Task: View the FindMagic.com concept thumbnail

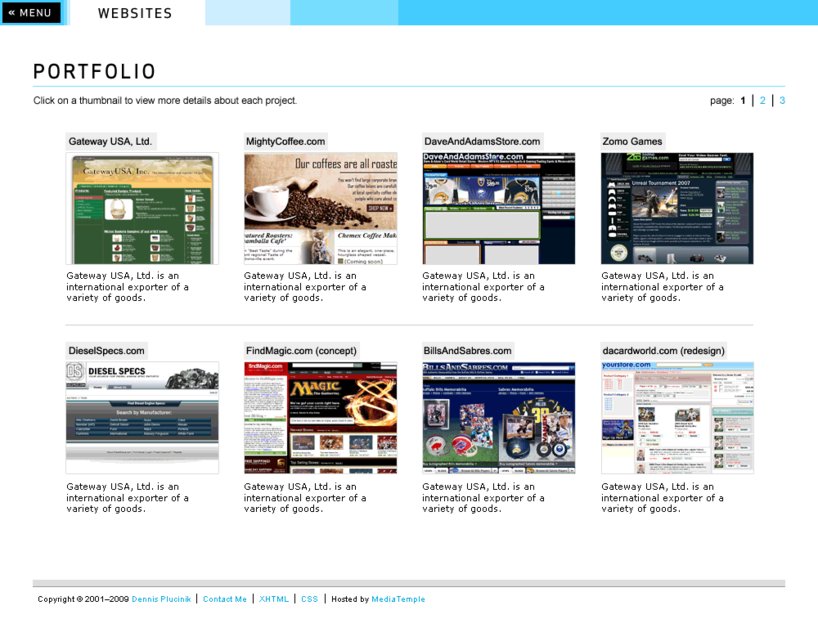Action: (x=320, y=415)
